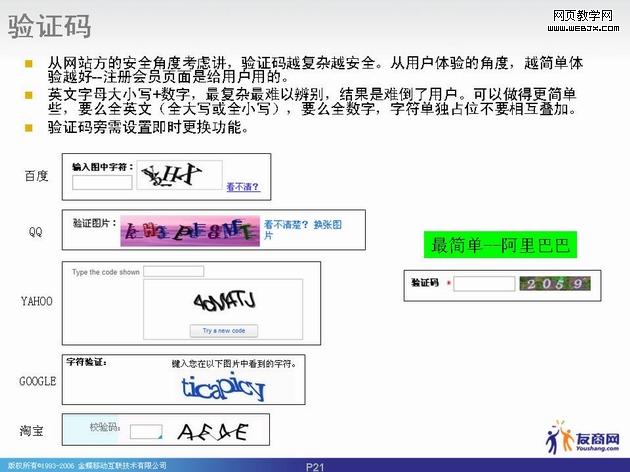
Task: Click the 验证图片 label in QQ box
Action: [94, 223]
